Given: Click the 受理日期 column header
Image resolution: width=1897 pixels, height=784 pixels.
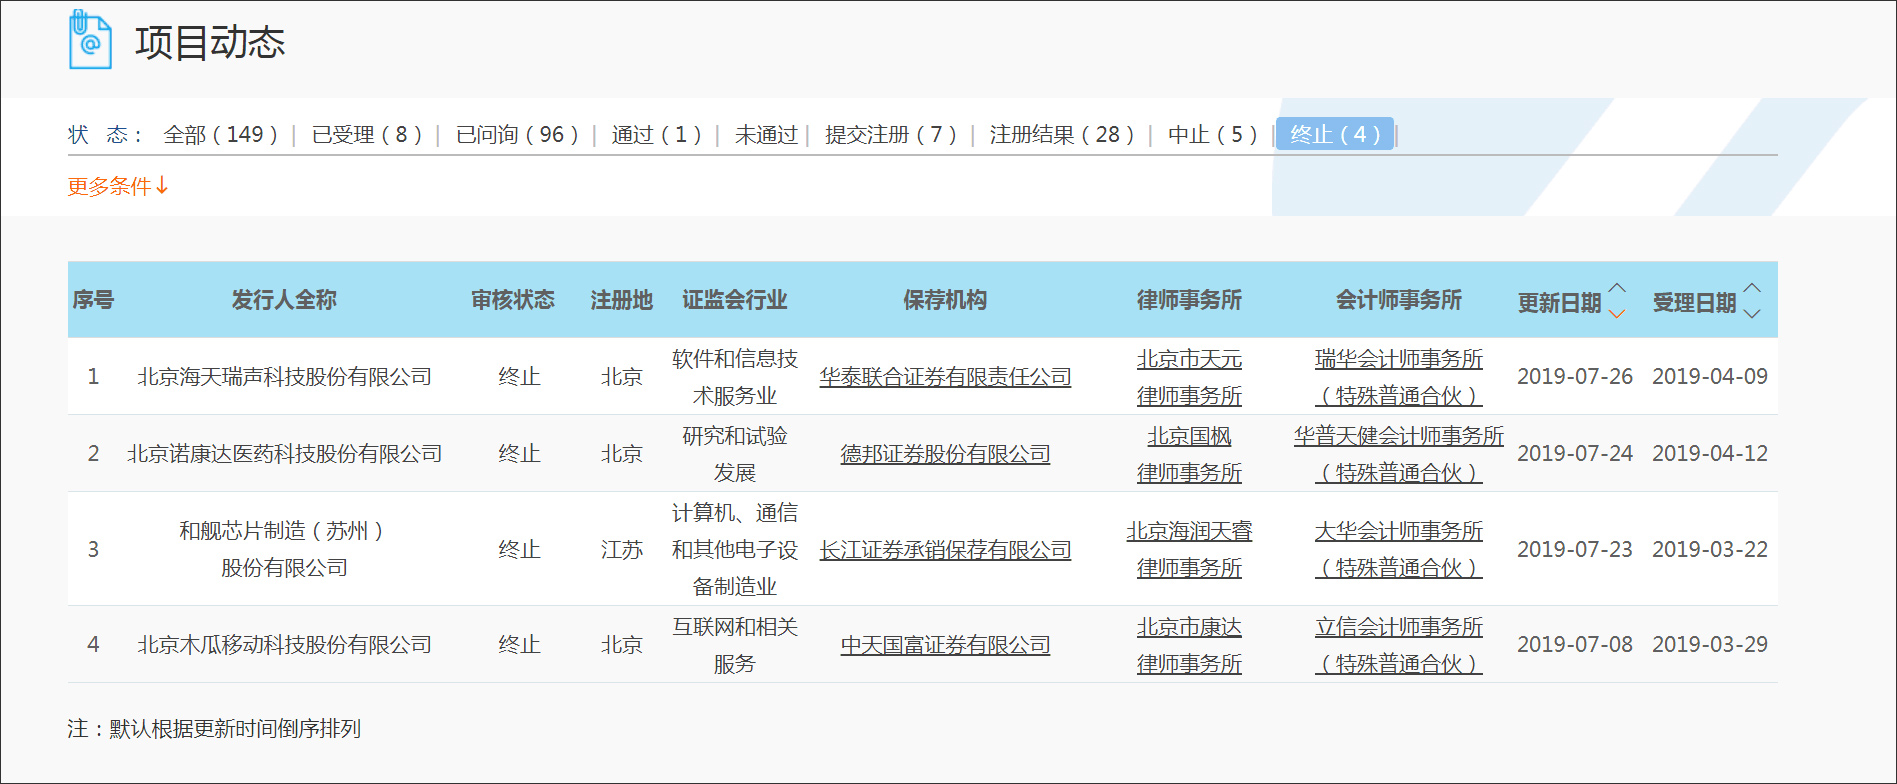Looking at the screenshot, I should (x=1694, y=303).
